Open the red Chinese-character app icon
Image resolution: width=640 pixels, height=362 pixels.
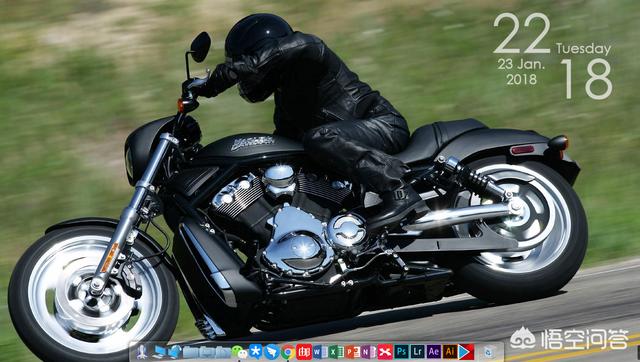(x=304, y=351)
